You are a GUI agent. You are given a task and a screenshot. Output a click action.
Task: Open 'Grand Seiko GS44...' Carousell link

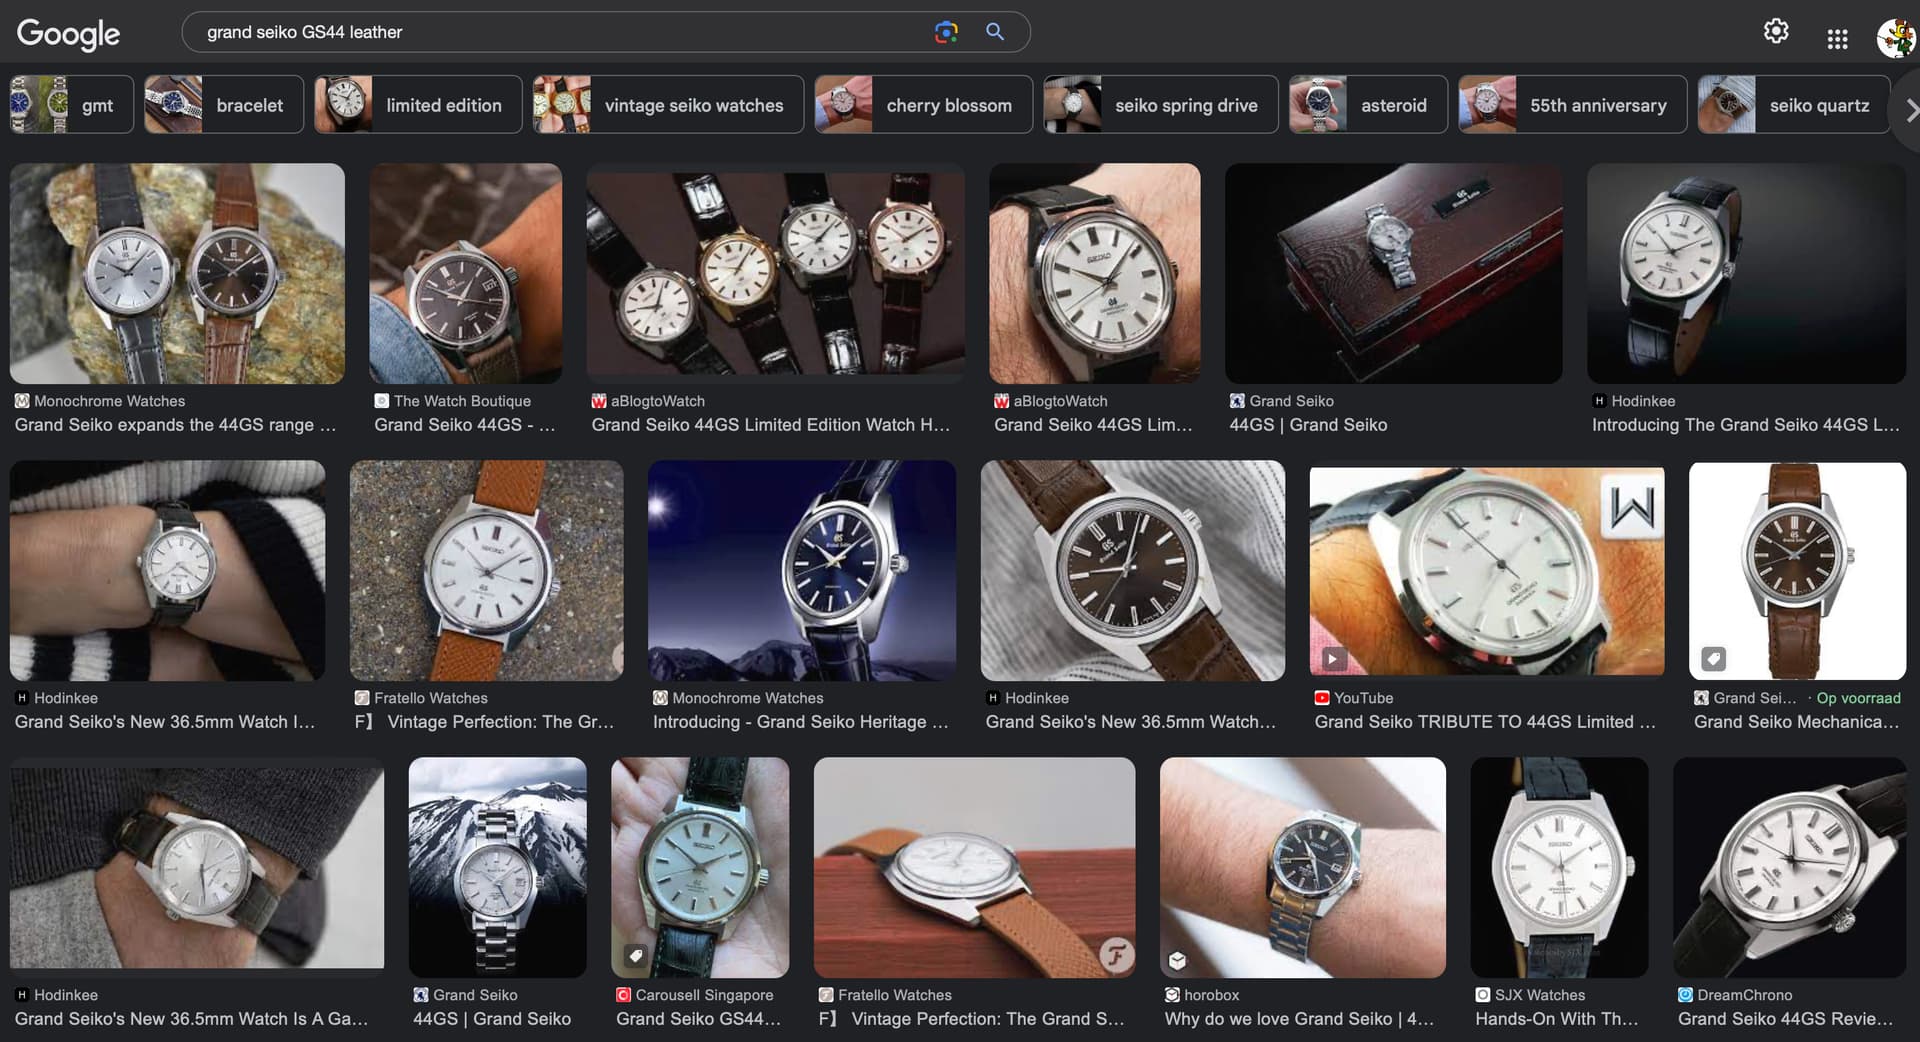pyautogui.click(x=698, y=1019)
